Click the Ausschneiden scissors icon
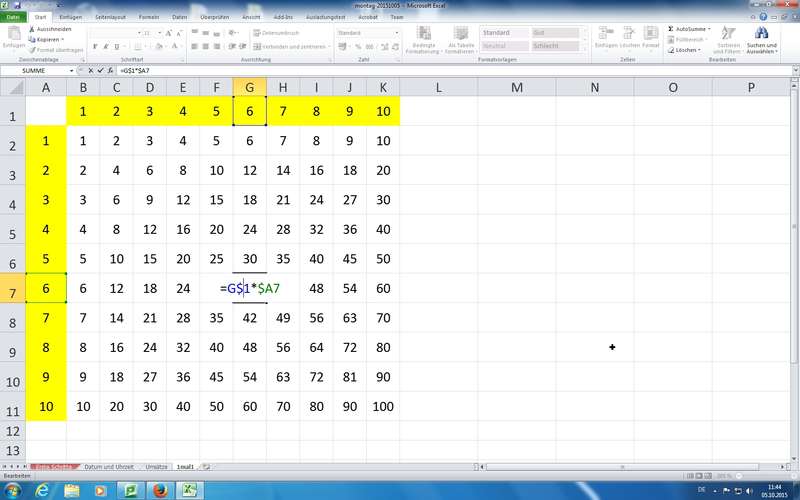Viewport: 800px width, 500px height. click(x=32, y=30)
